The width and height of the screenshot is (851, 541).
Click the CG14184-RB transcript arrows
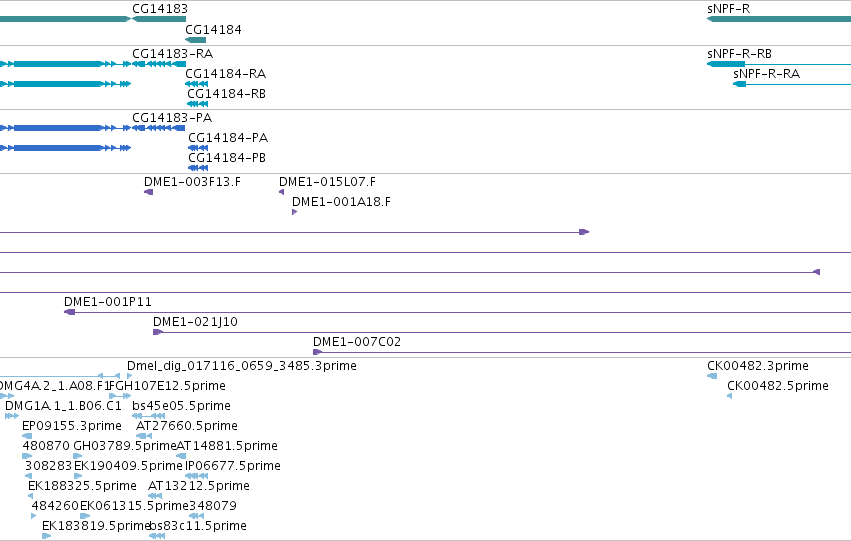pos(198,104)
